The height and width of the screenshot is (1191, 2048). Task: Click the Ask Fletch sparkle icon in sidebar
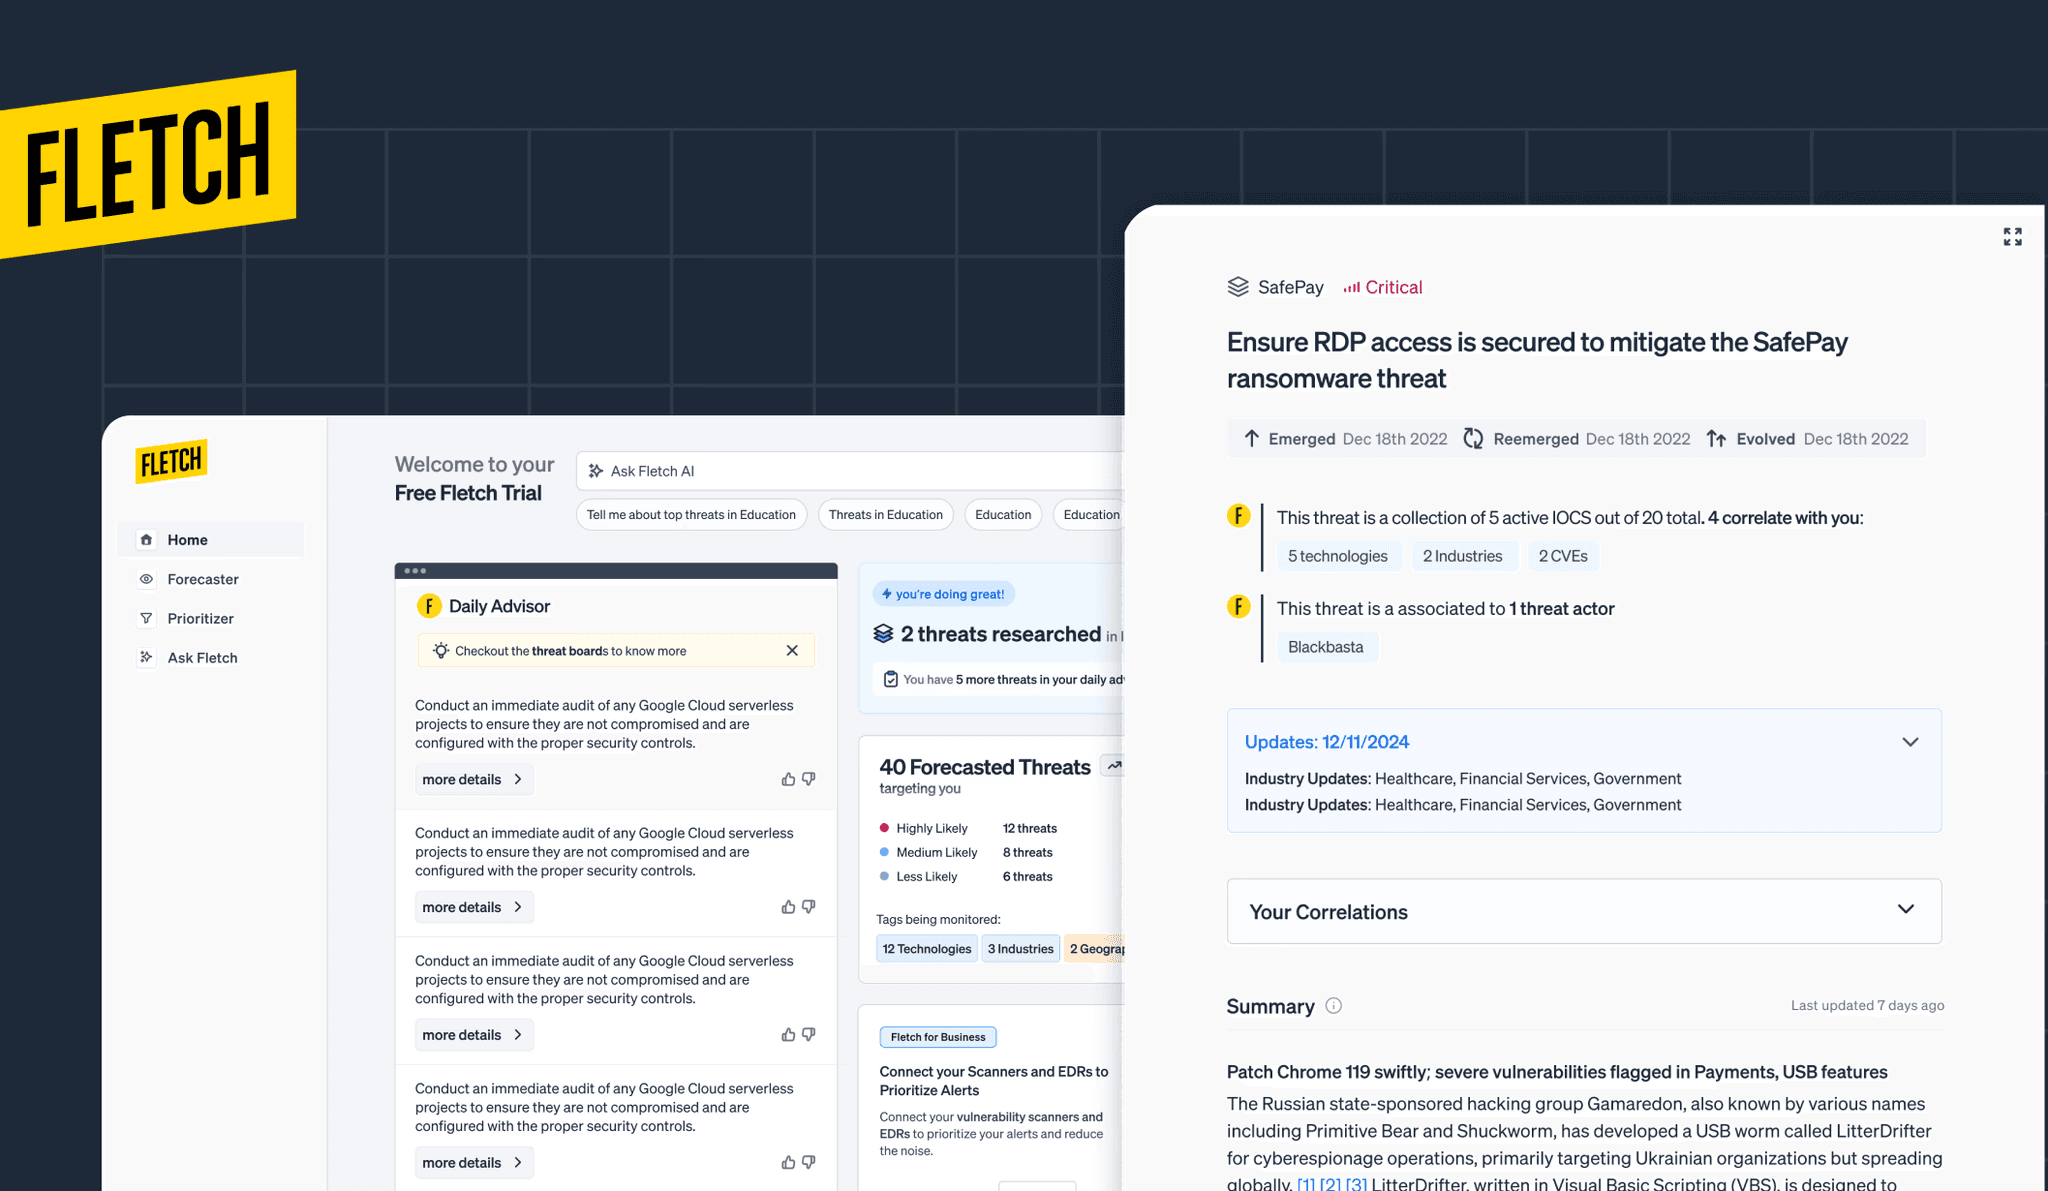147,657
